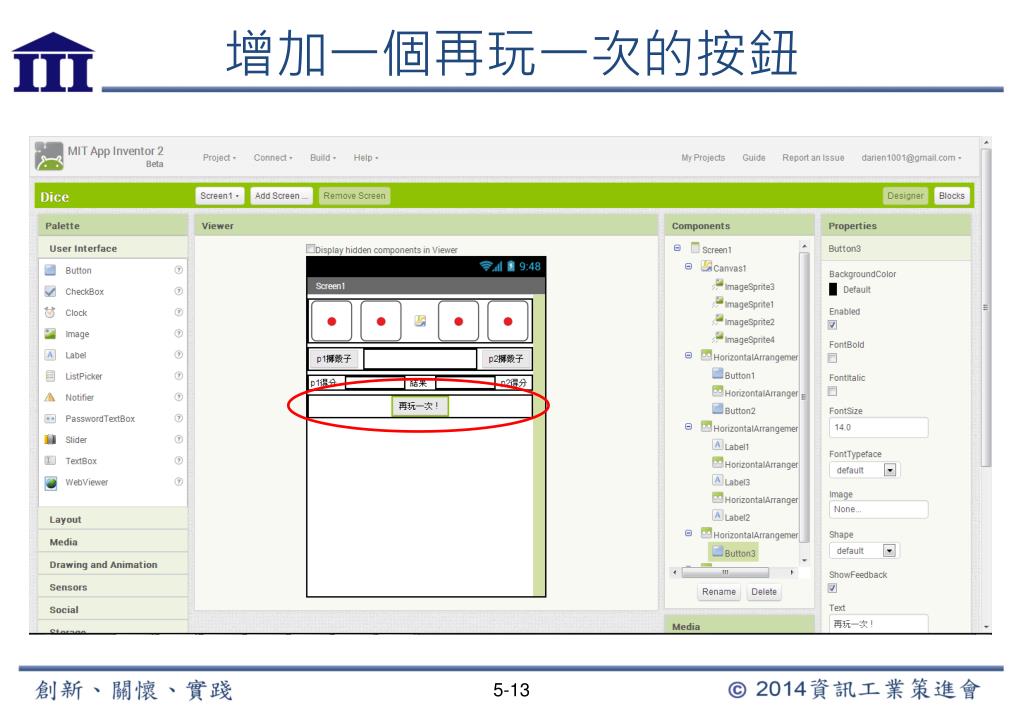This screenshot has width=1023, height=708.
Task: Collapse the Screen1 tree node
Action: 677,248
